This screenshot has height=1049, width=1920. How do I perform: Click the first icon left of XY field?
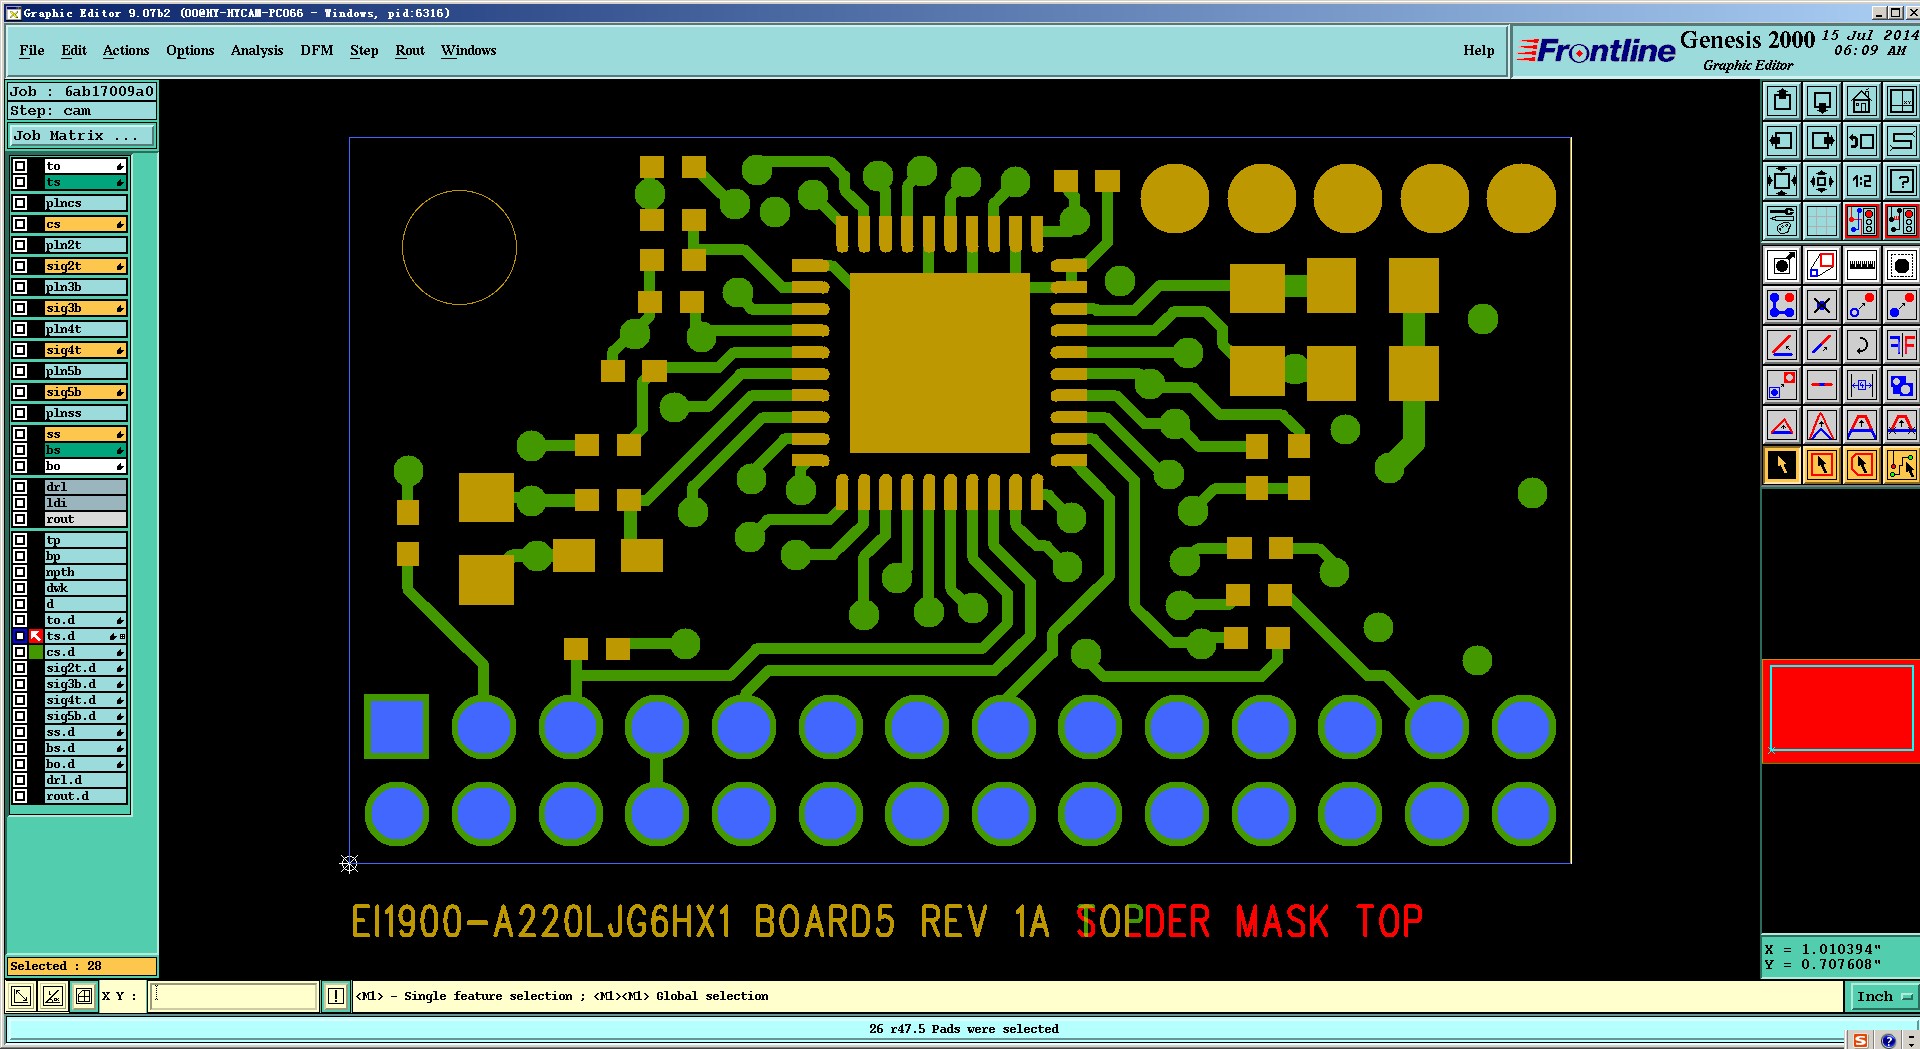(20, 996)
